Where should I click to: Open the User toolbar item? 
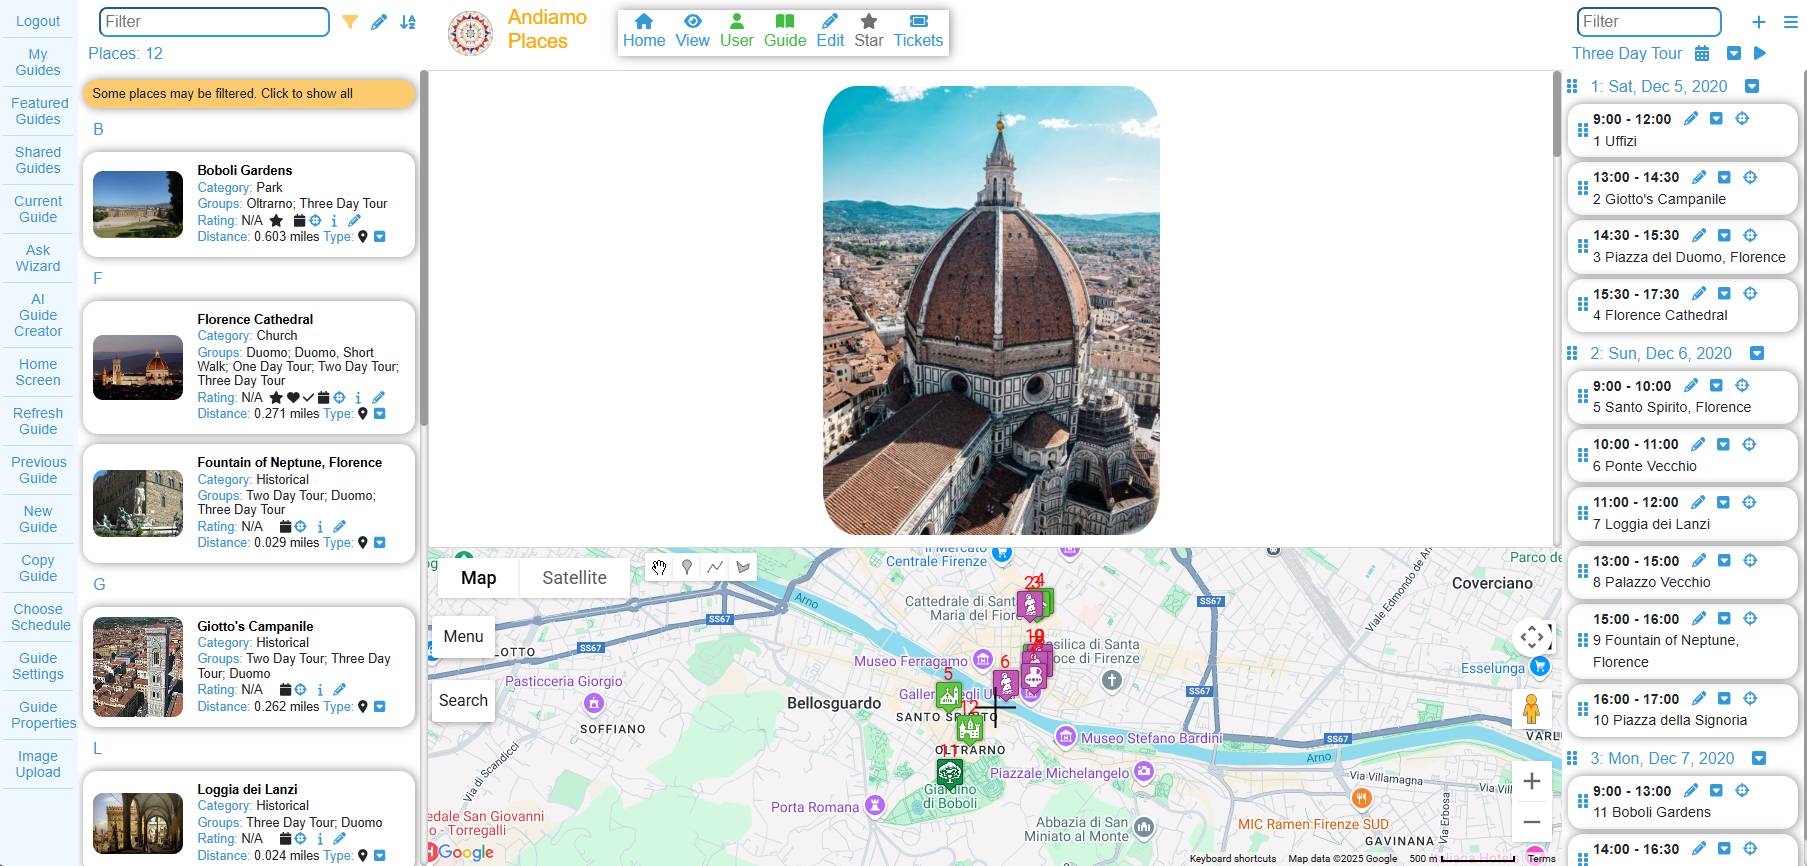point(737,31)
